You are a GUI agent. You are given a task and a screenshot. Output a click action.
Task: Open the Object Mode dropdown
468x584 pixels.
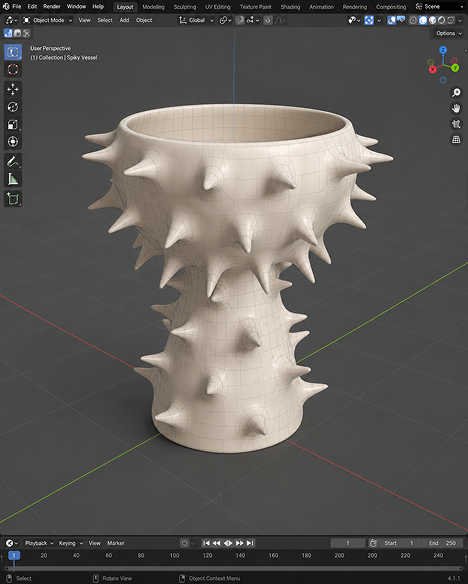(47, 20)
